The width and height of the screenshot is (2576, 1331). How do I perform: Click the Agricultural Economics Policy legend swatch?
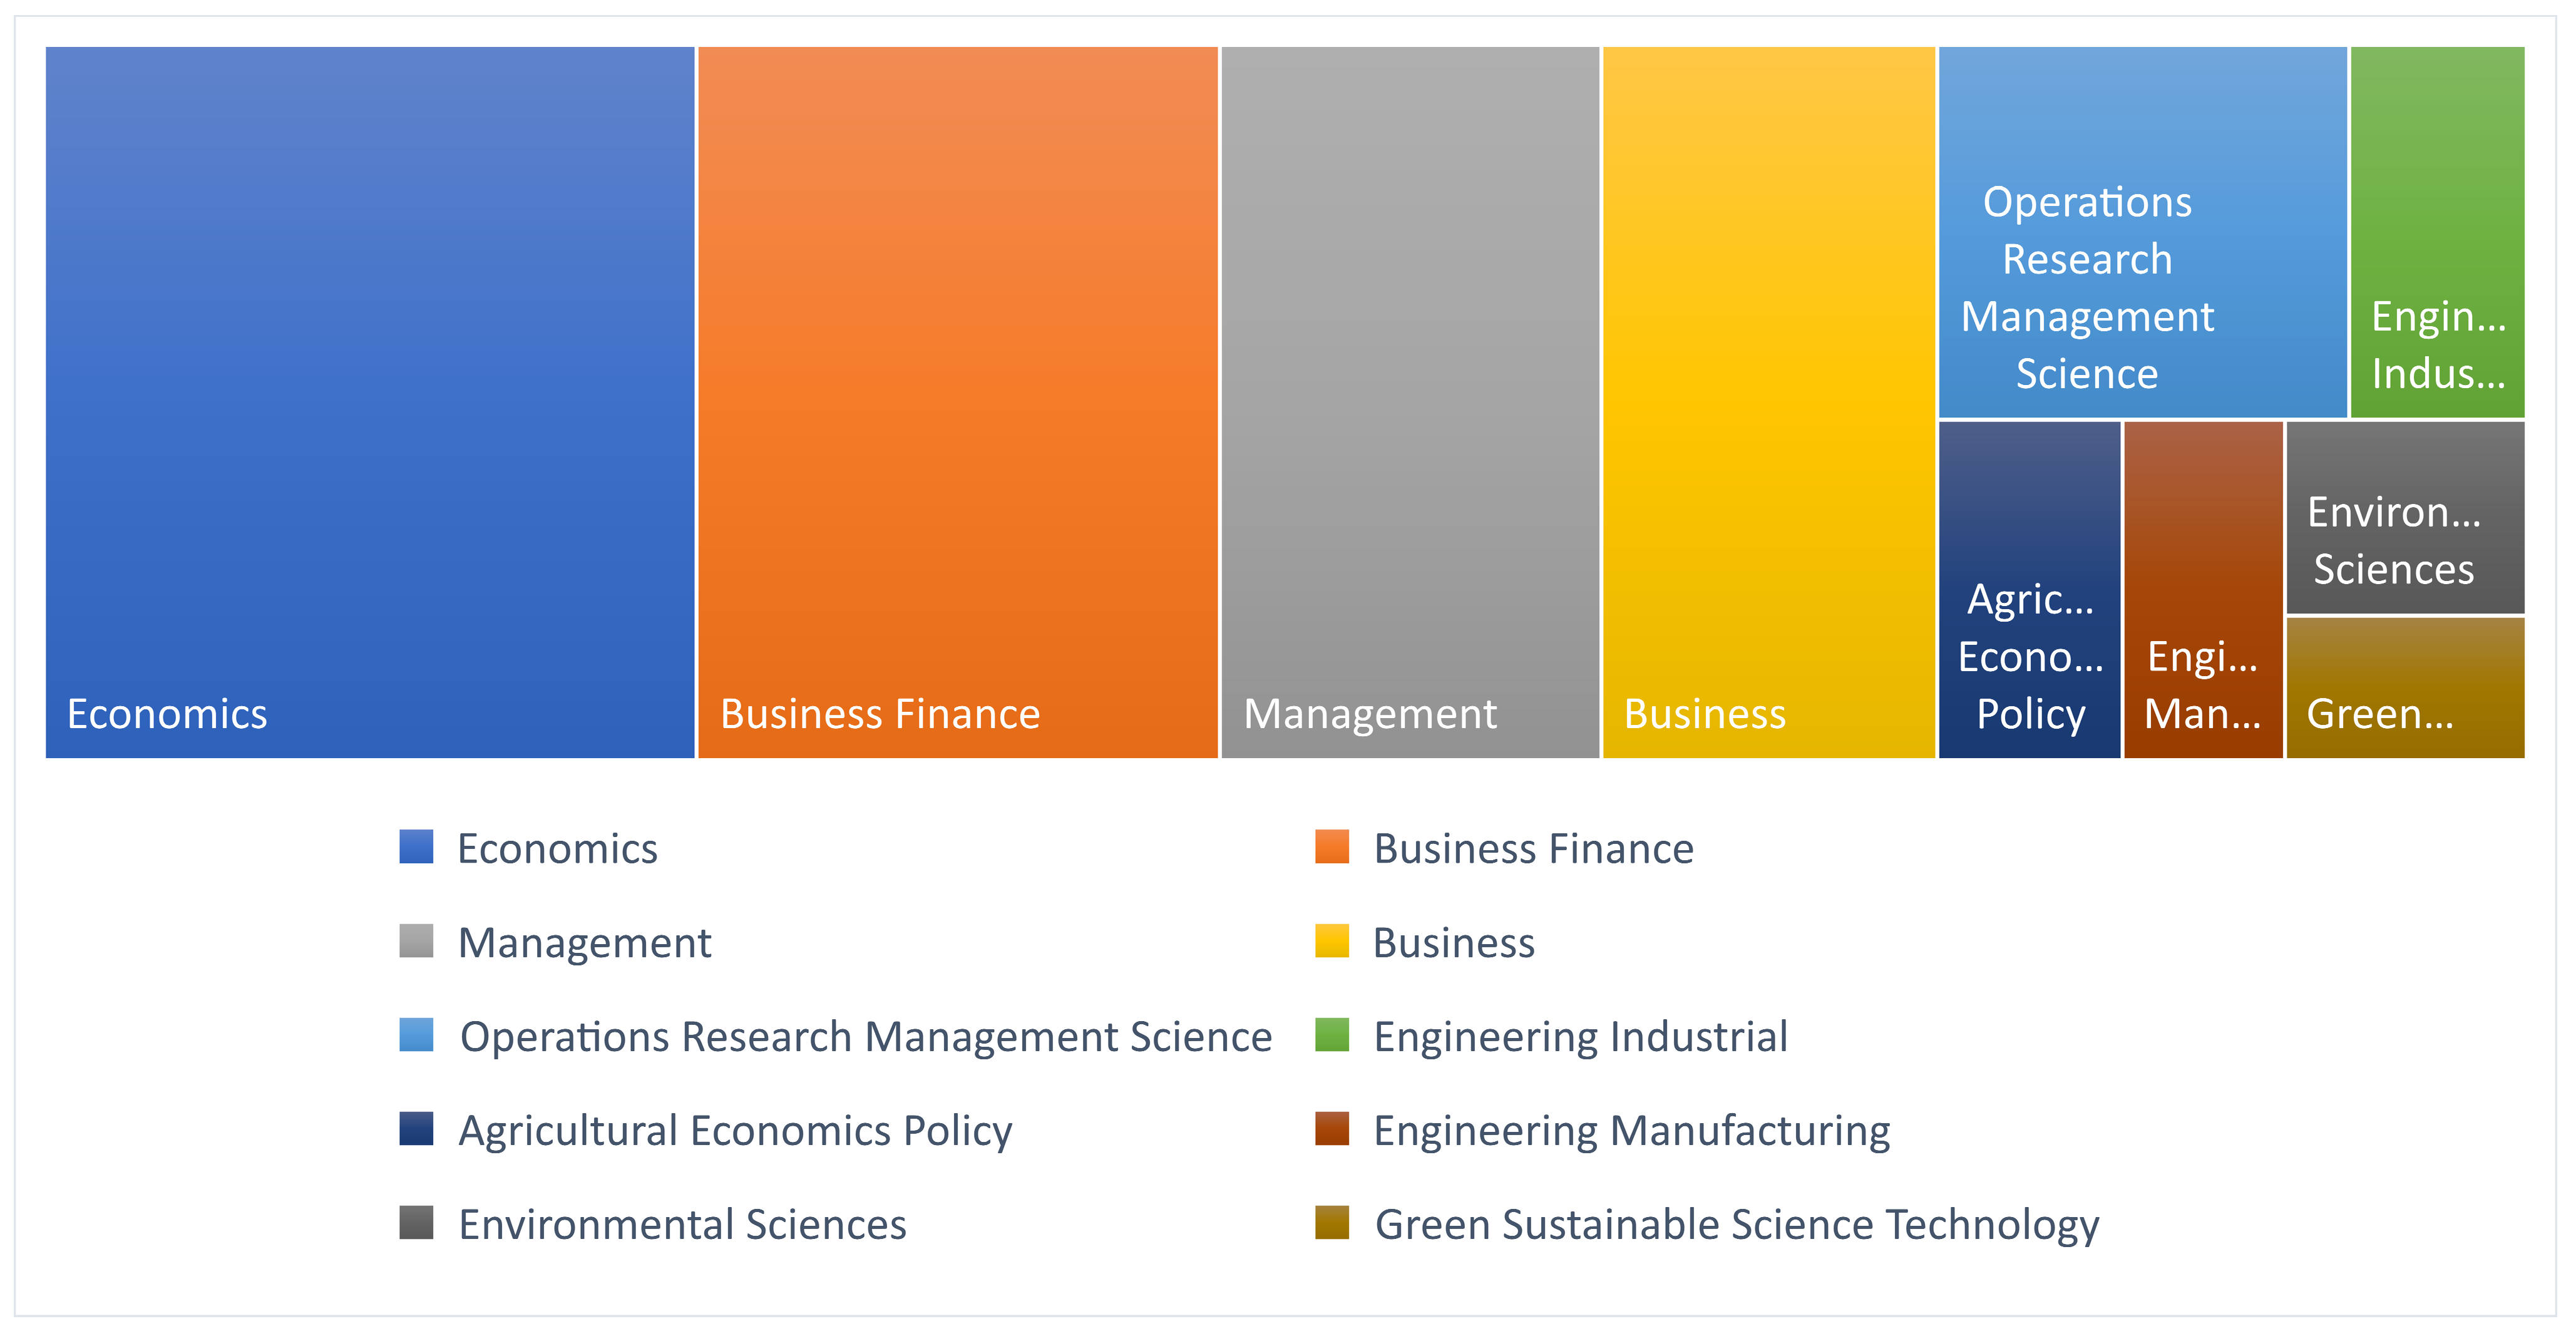point(416,1128)
